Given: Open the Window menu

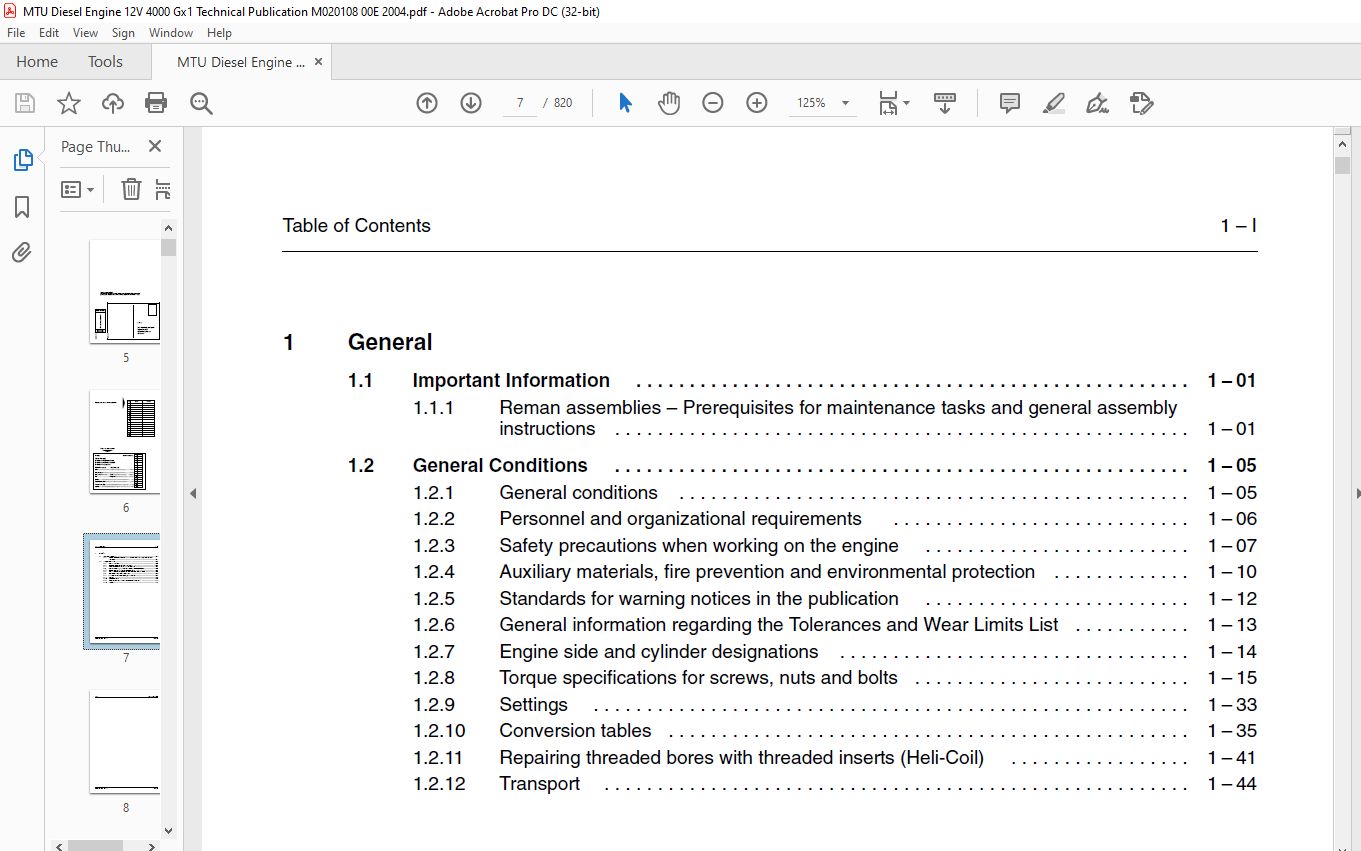Looking at the screenshot, I should tap(171, 33).
